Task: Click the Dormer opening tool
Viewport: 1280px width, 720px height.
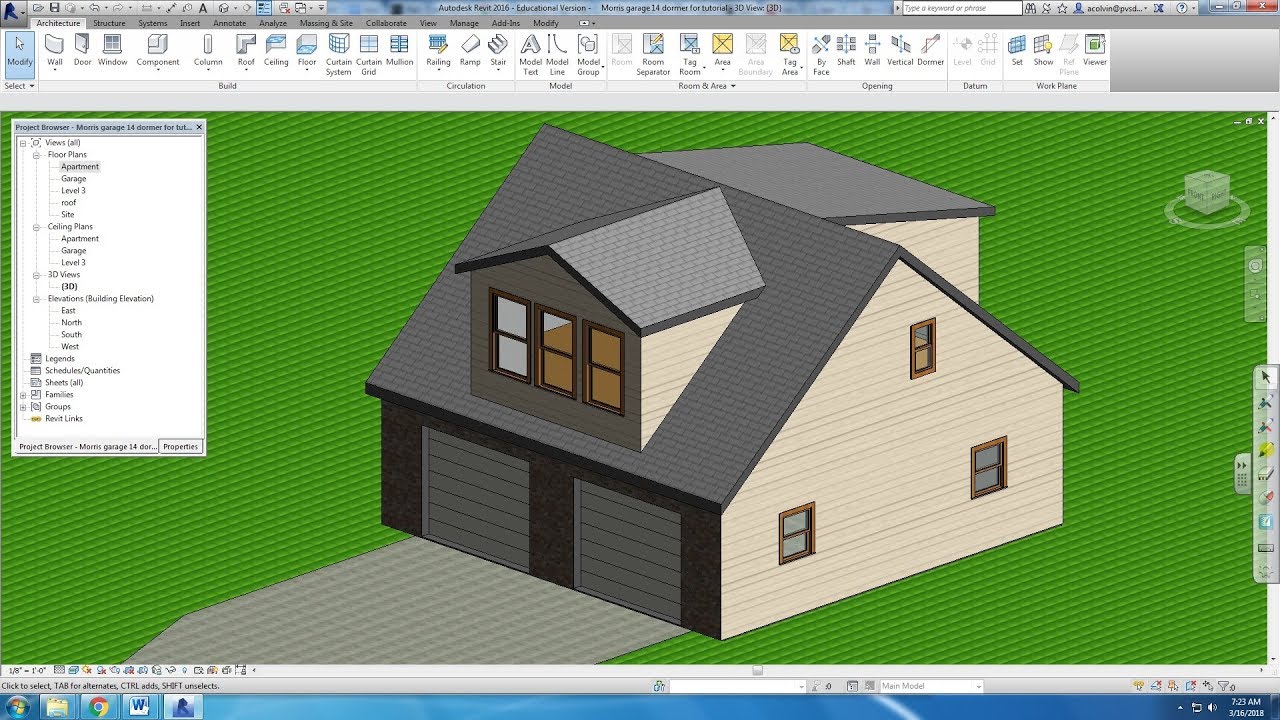Action: pyautogui.click(x=930, y=50)
